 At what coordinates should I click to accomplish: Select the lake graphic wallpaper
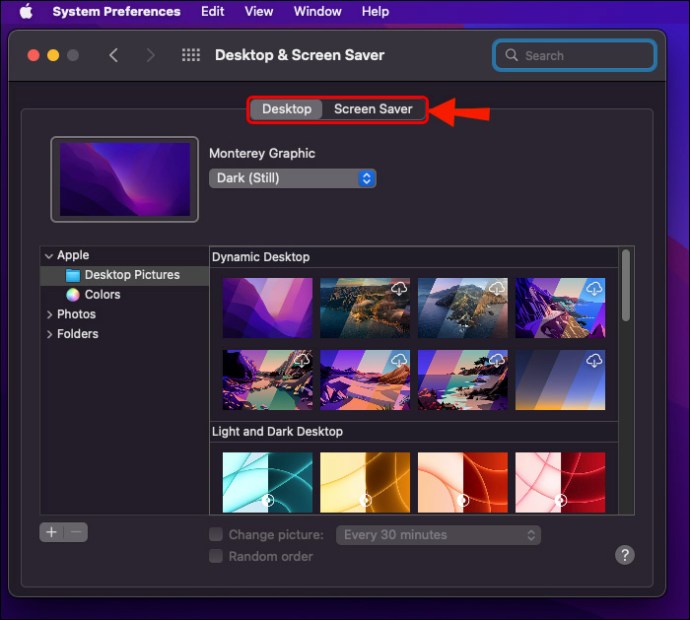pyautogui.click(x=268, y=380)
